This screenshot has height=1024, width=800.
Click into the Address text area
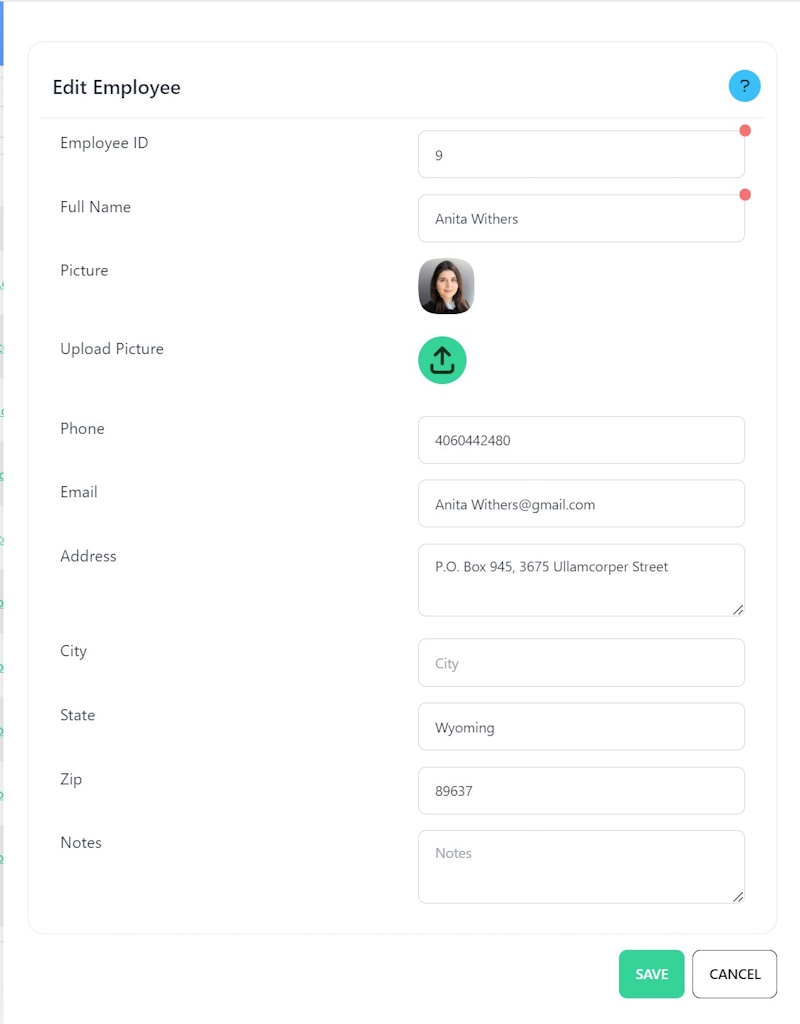coord(581,580)
